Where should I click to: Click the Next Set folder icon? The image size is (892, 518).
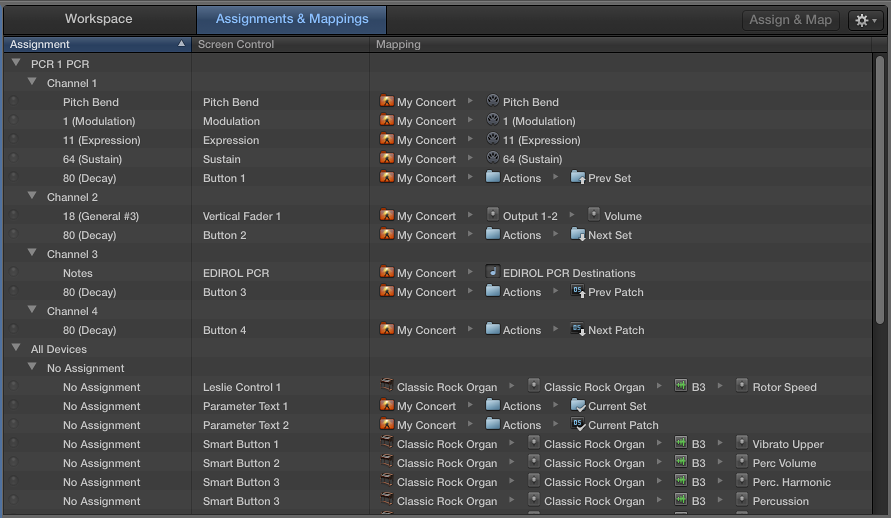click(578, 234)
